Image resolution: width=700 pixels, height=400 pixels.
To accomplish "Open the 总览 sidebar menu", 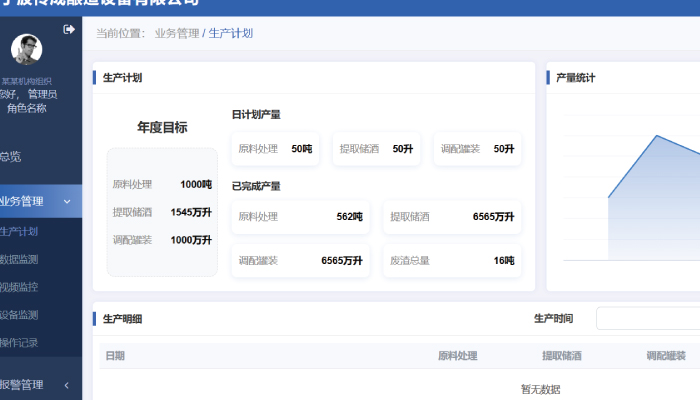I will tap(11, 157).
